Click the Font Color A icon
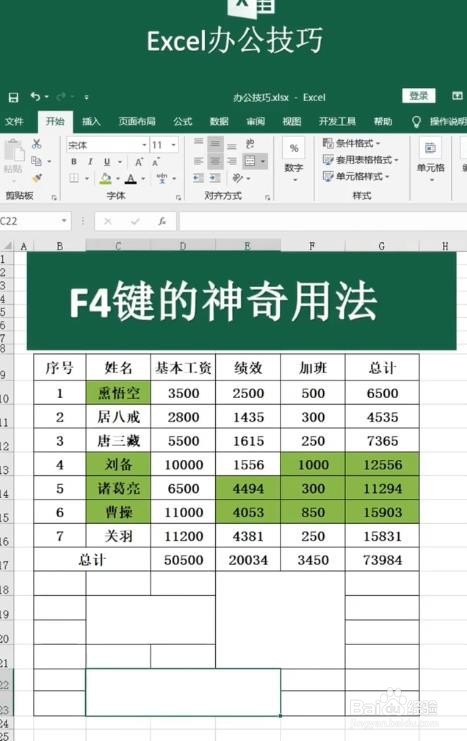The width and height of the screenshot is (467, 741). [x=130, y=178]
